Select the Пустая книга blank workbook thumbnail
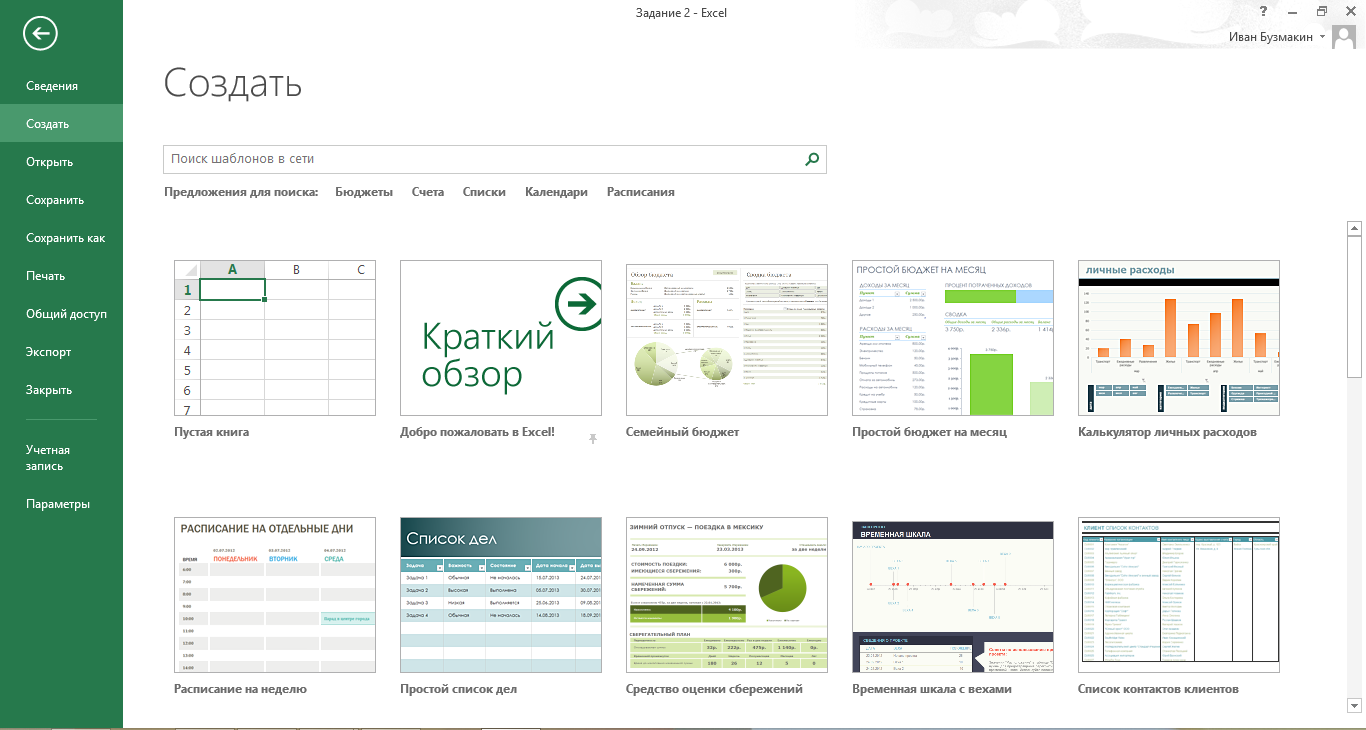This screenshot has width=1366, height=730. [x=275, y=338]
